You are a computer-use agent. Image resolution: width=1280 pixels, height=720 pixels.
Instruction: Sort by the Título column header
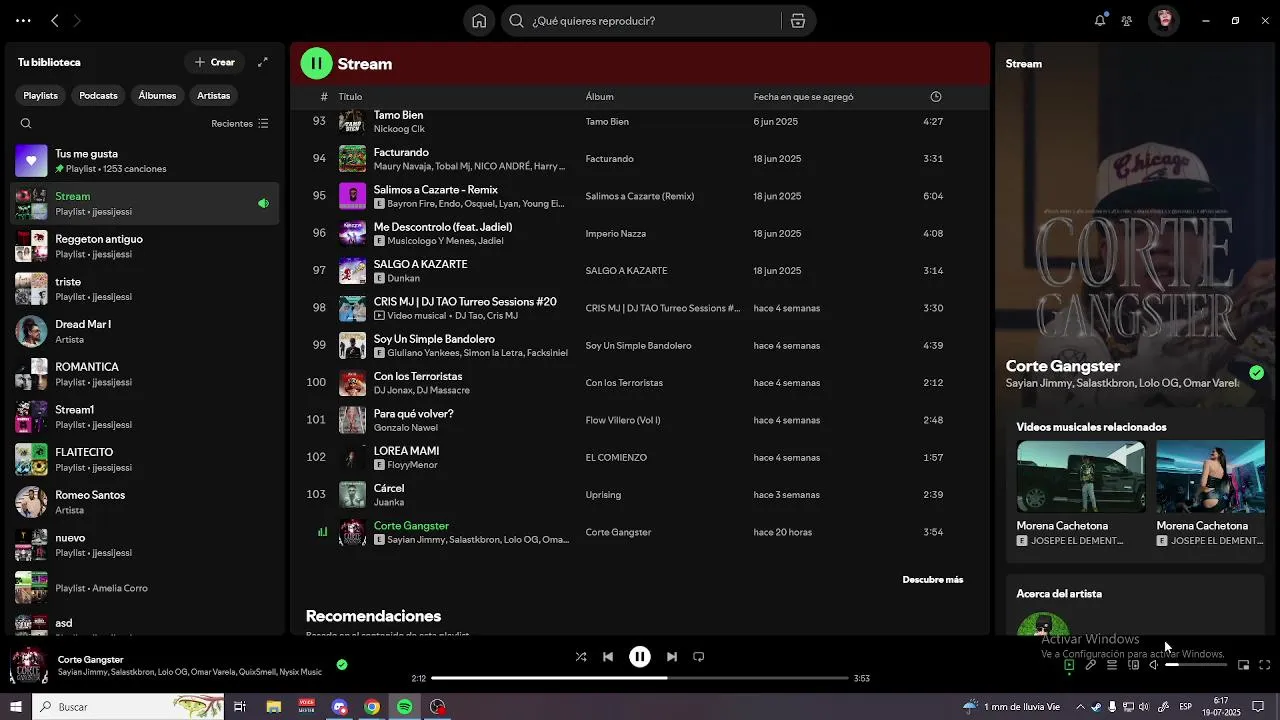pyautogui.click(x=350, y=97)
